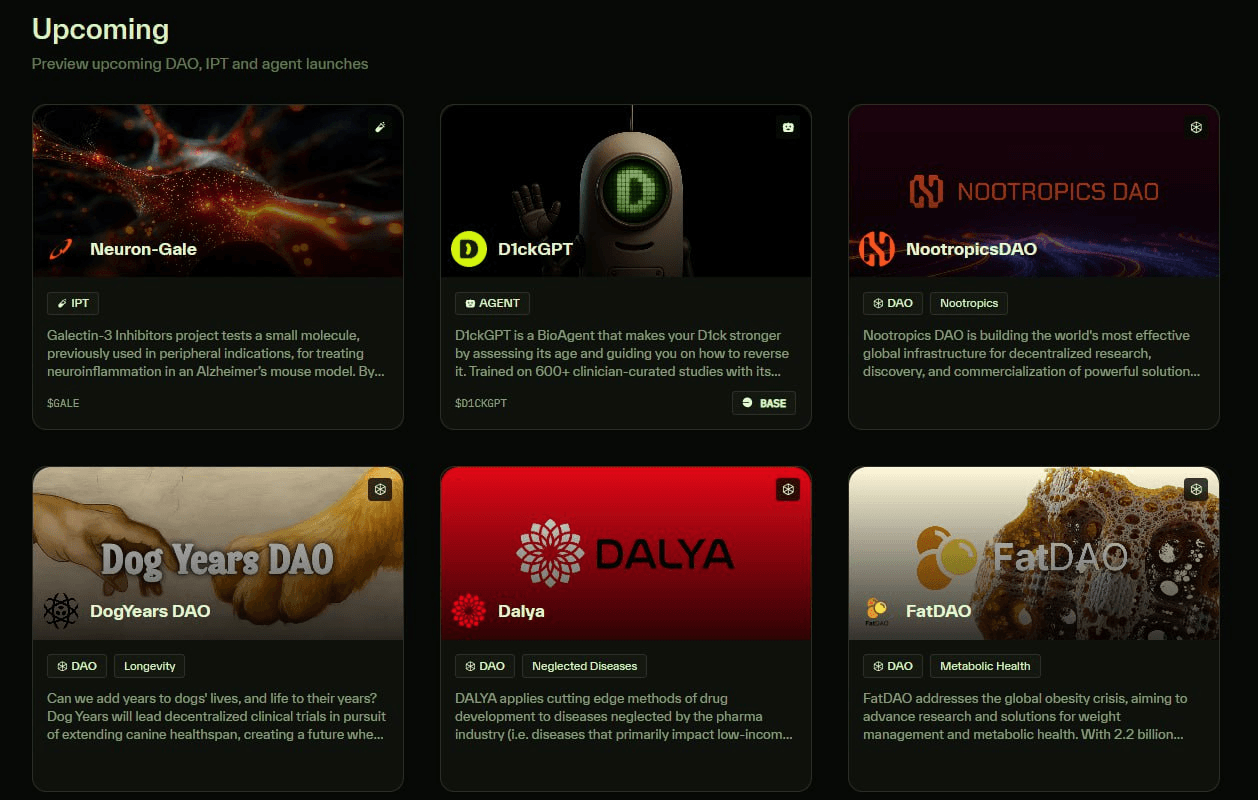Image resolution: width=1258 pixels, height=800 pixels.
Task: Select the Metabolic Health tag
Action: tap(985, 665)
